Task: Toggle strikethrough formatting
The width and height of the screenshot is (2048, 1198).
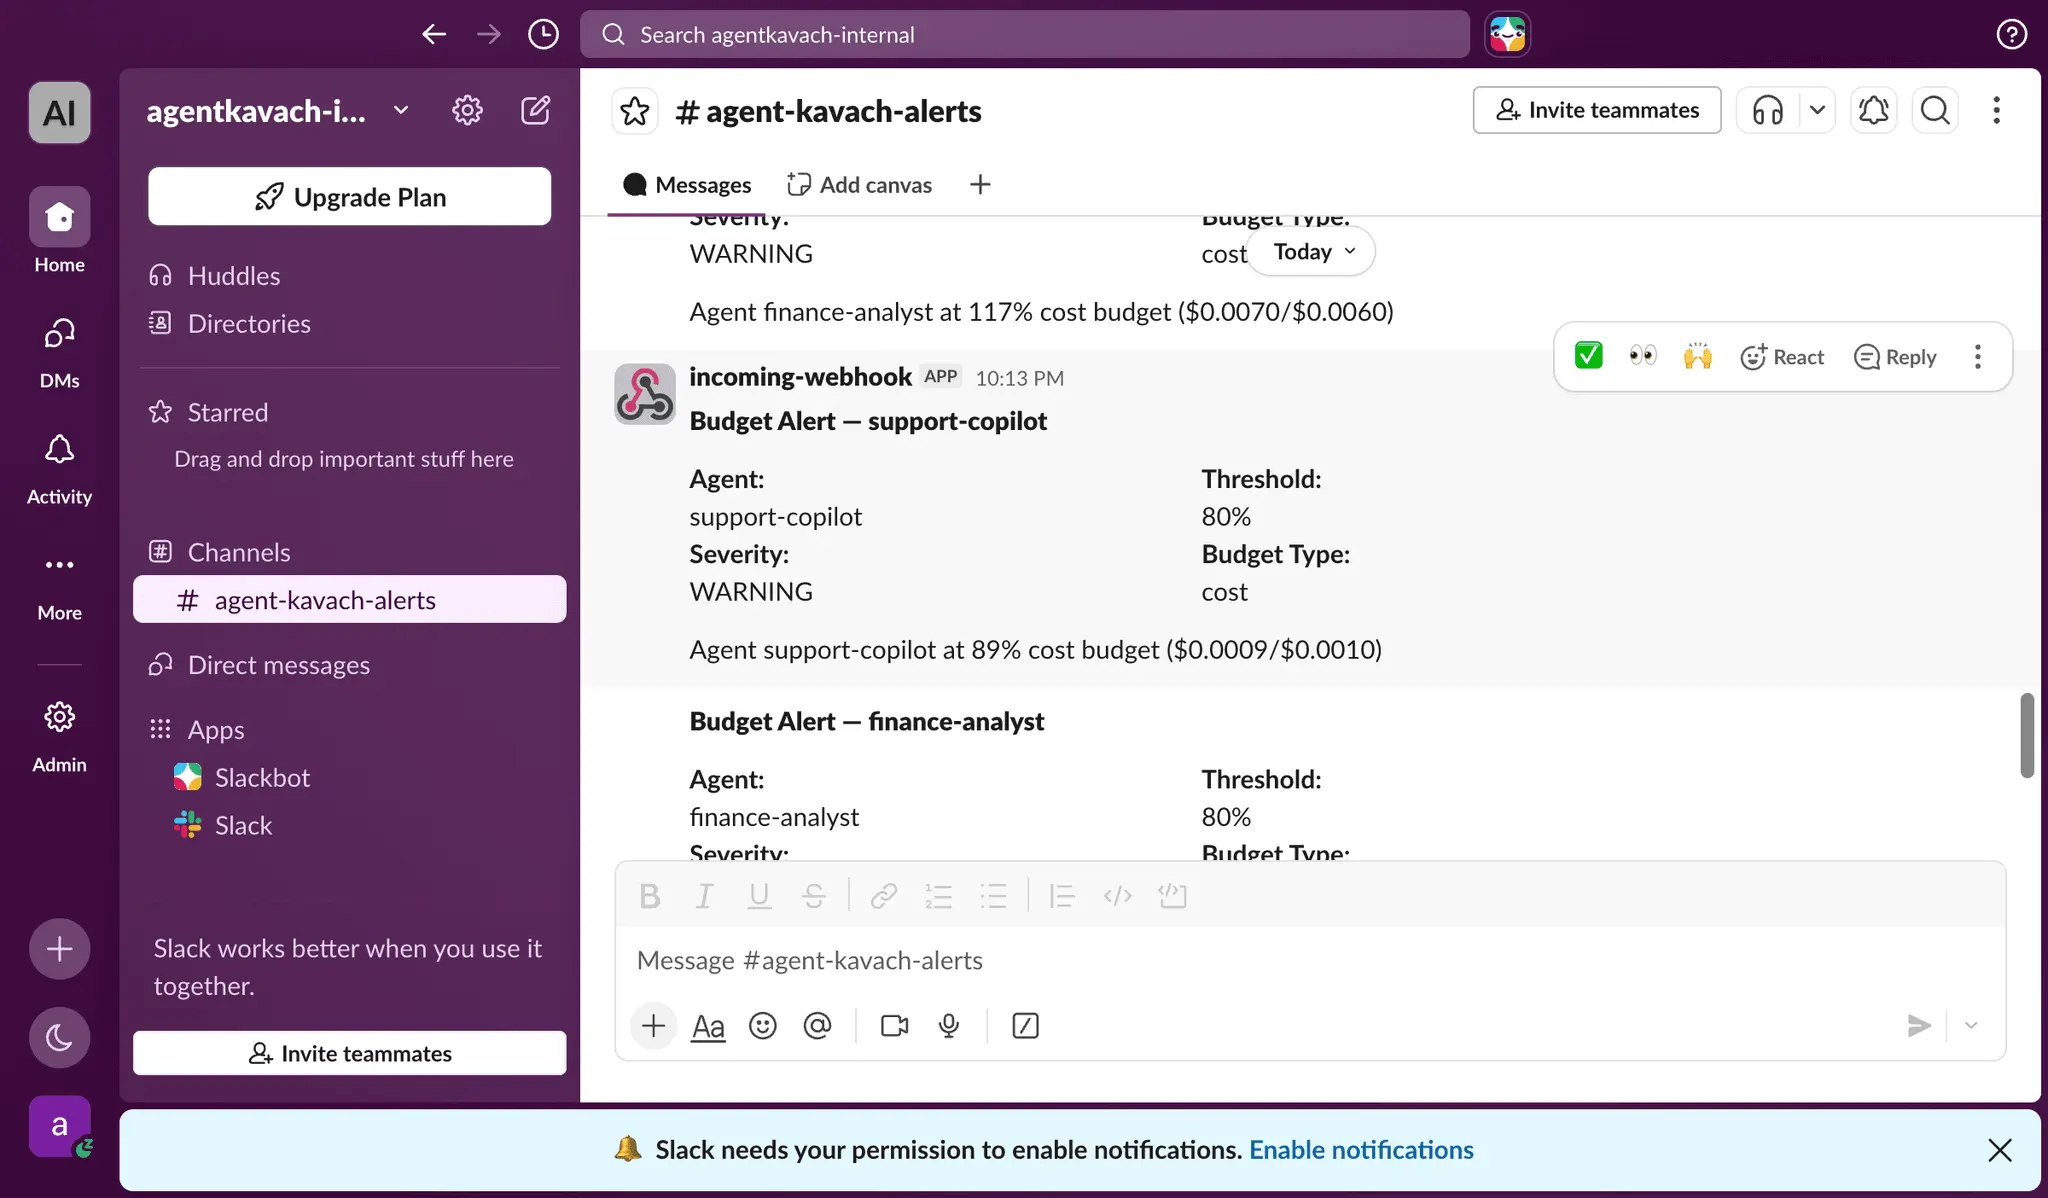Action: click(x=814, y=896)
